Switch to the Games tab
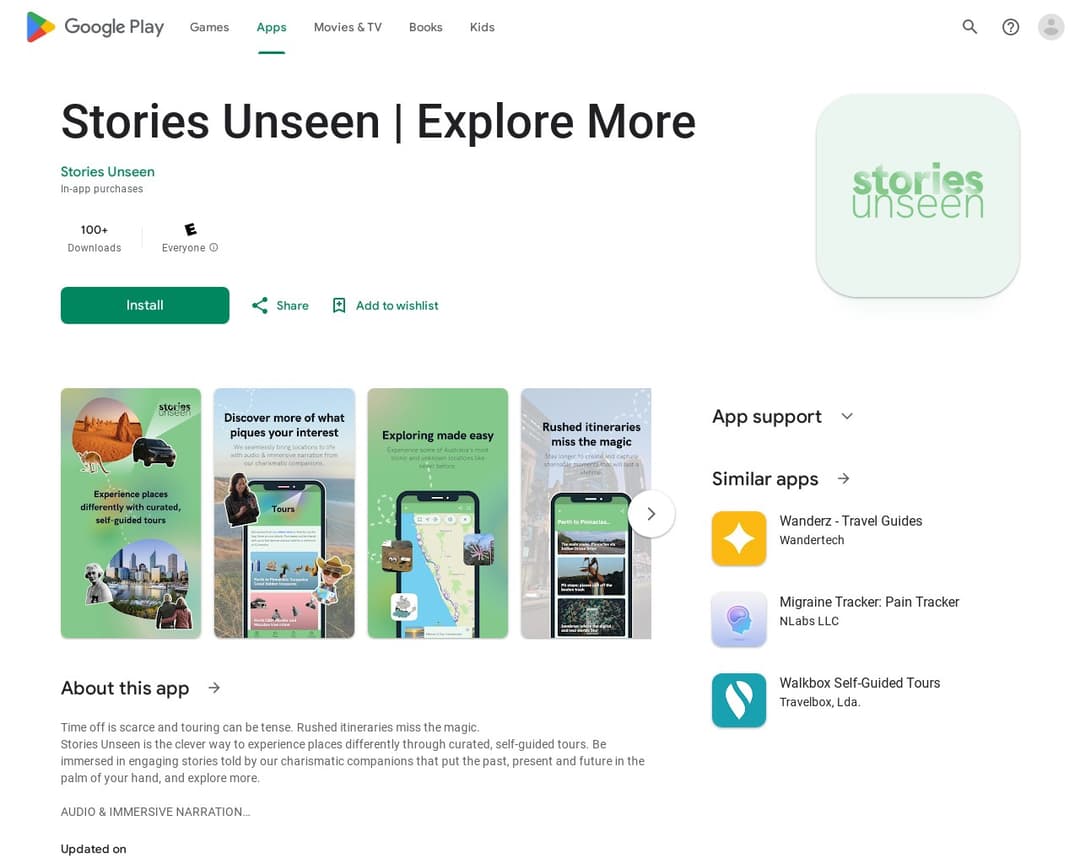Viewport: 1080px width, 864px height. pos(209,28)
